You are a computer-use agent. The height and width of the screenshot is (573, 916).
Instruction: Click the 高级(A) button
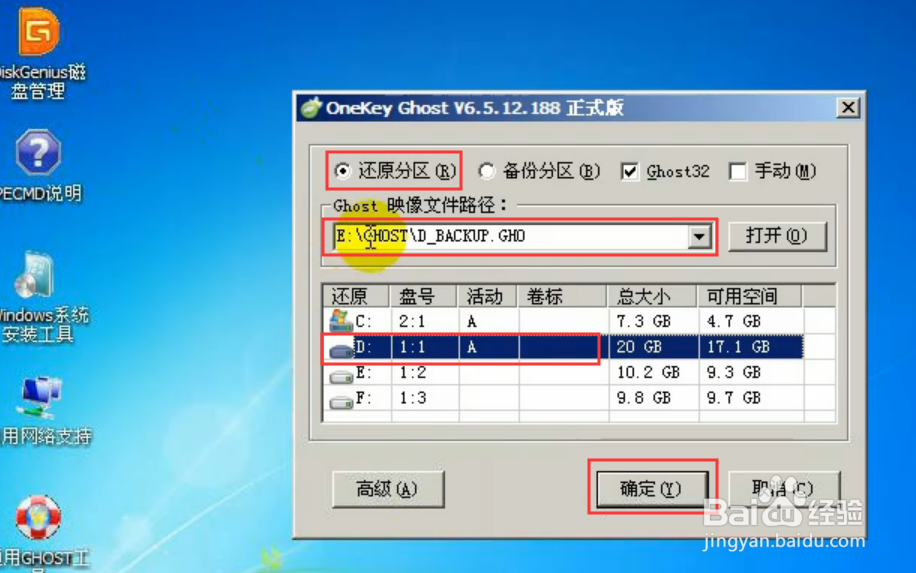click(388, 489)
